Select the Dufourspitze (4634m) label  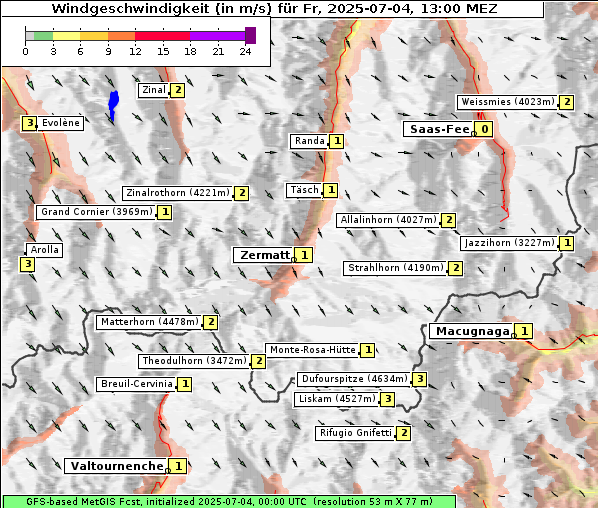click(x=354, y=379)
